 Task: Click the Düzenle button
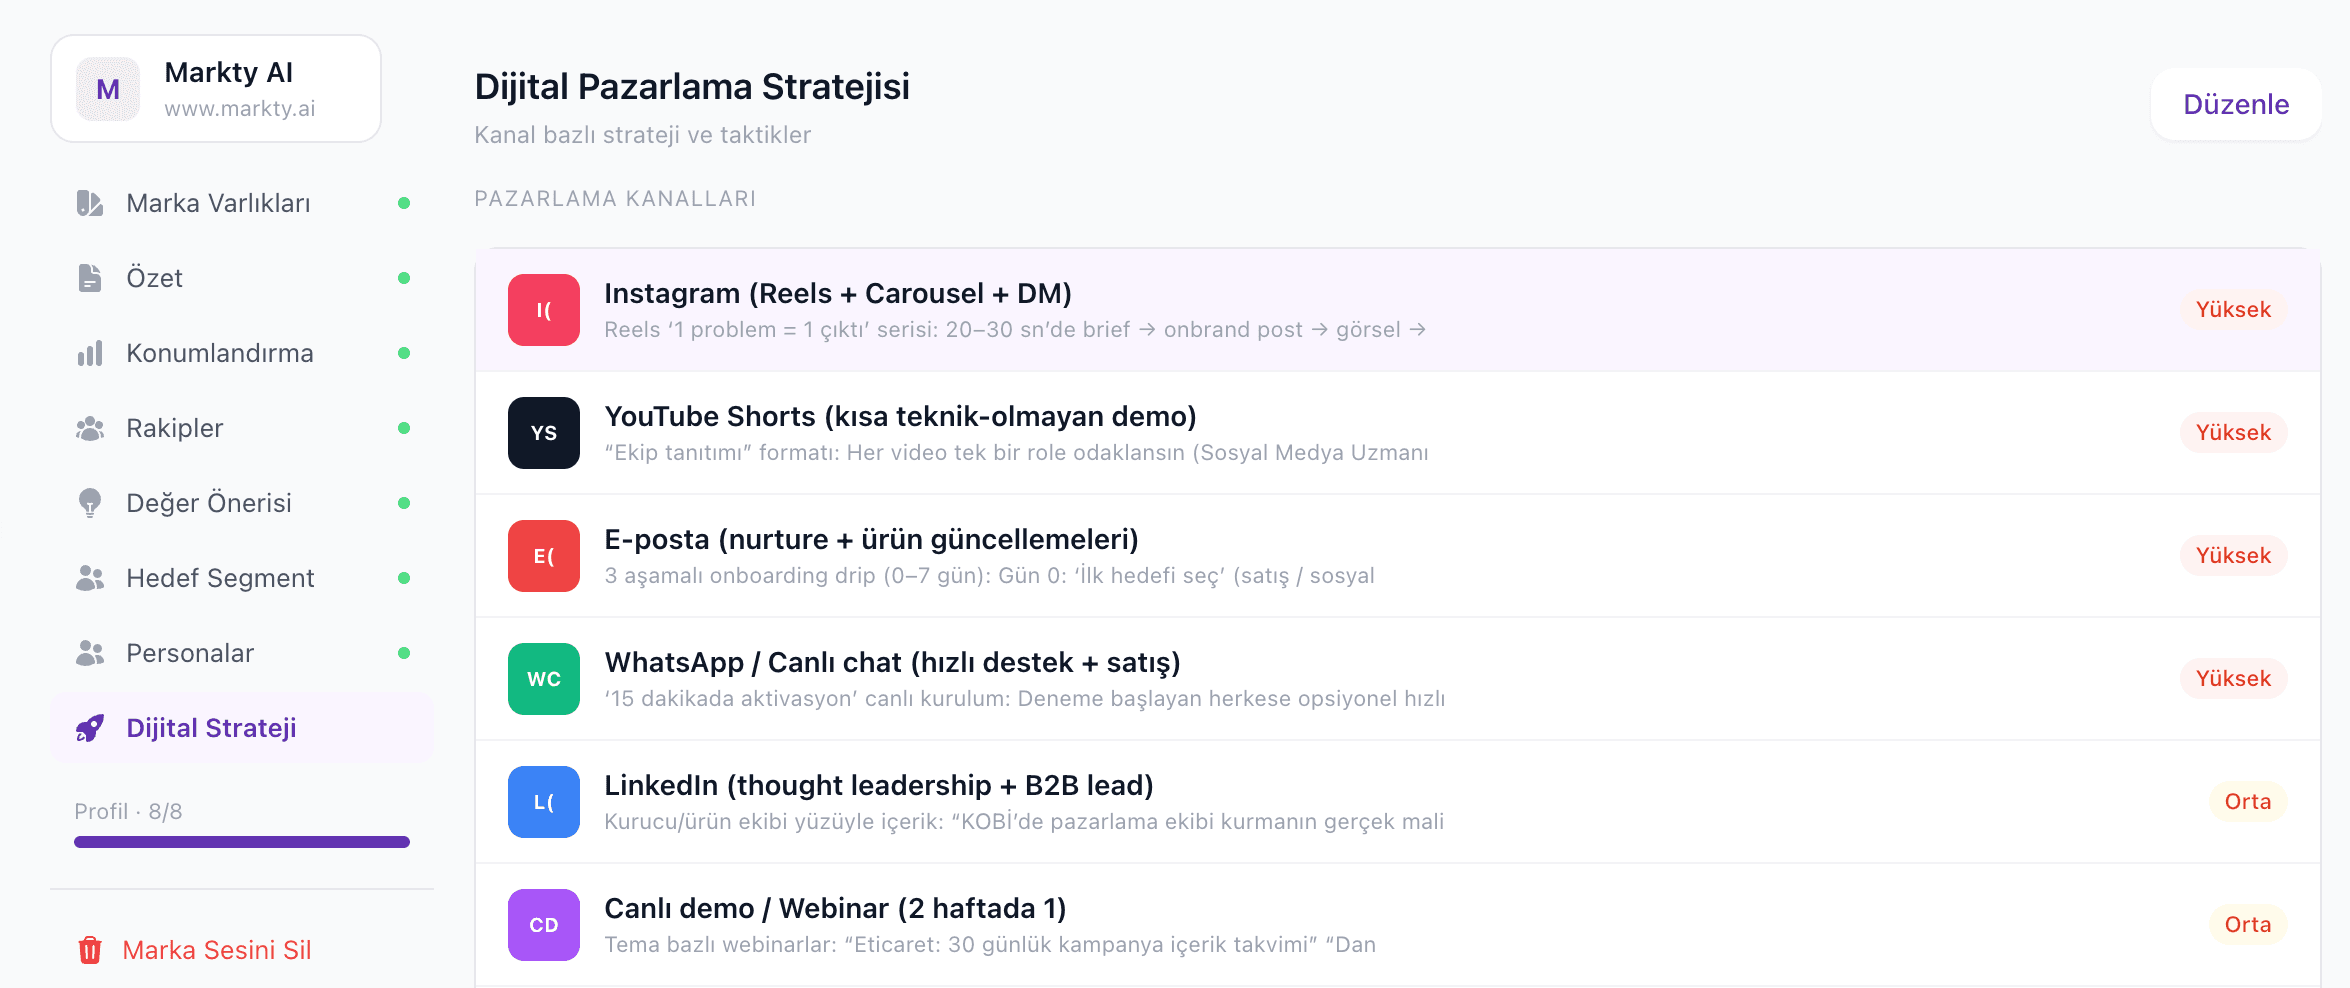[x=2235, y=104]
